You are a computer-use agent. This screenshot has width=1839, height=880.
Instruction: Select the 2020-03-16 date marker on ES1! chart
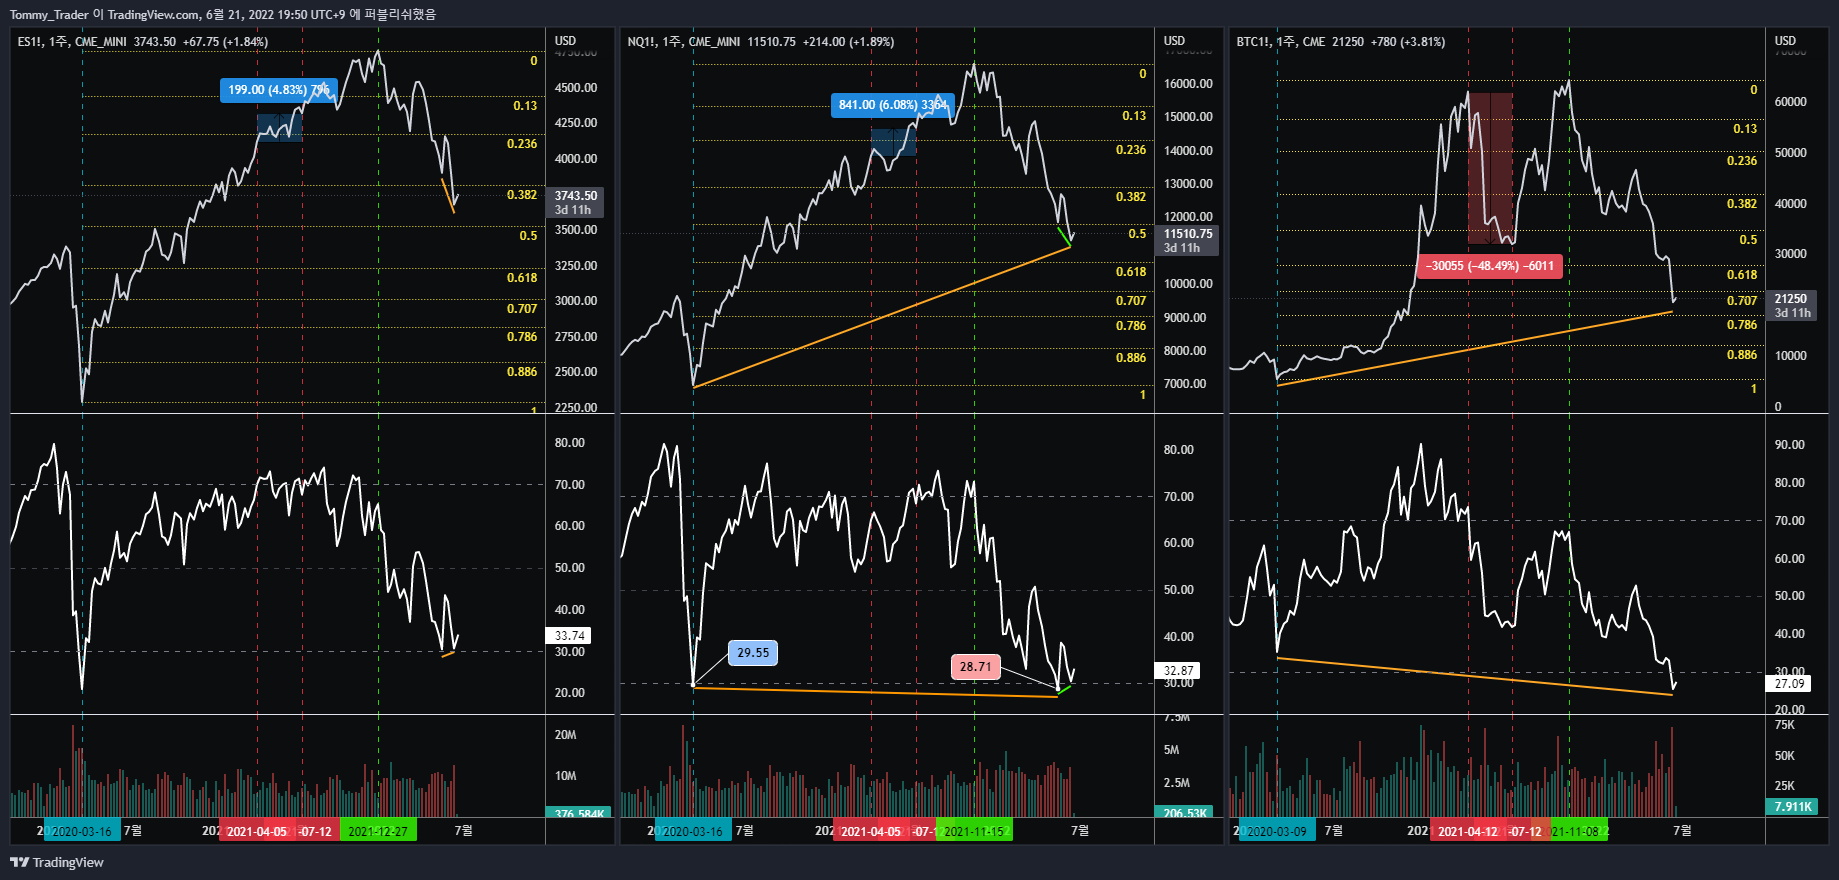[82, 831]
